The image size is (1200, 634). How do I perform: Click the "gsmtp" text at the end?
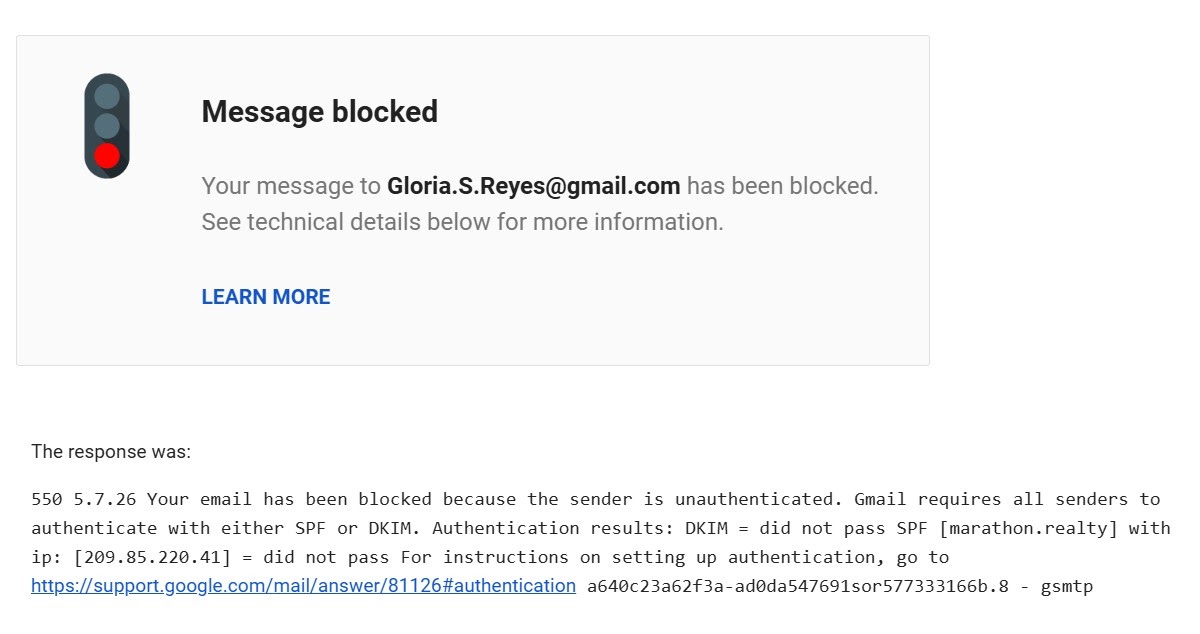[1068, 586]
